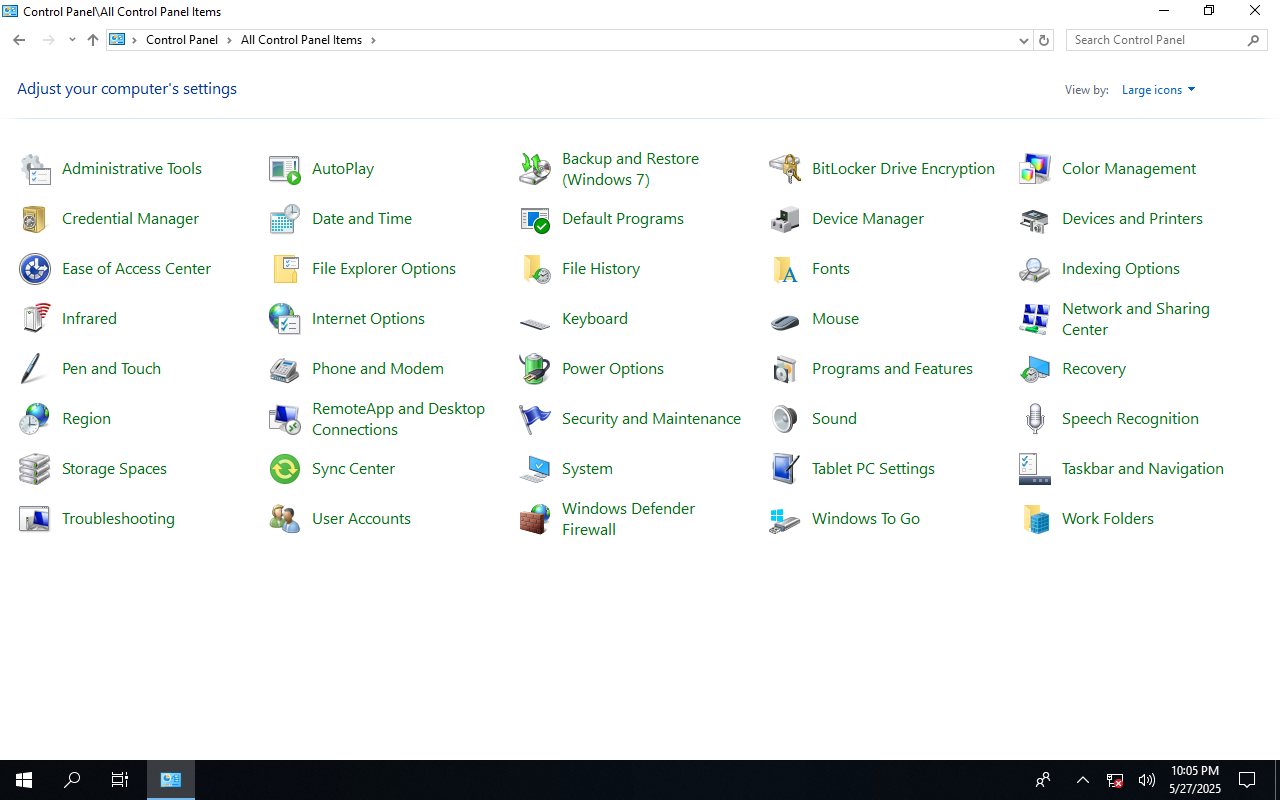
Task: Open the Region link
Action: [x=86, y=419]
